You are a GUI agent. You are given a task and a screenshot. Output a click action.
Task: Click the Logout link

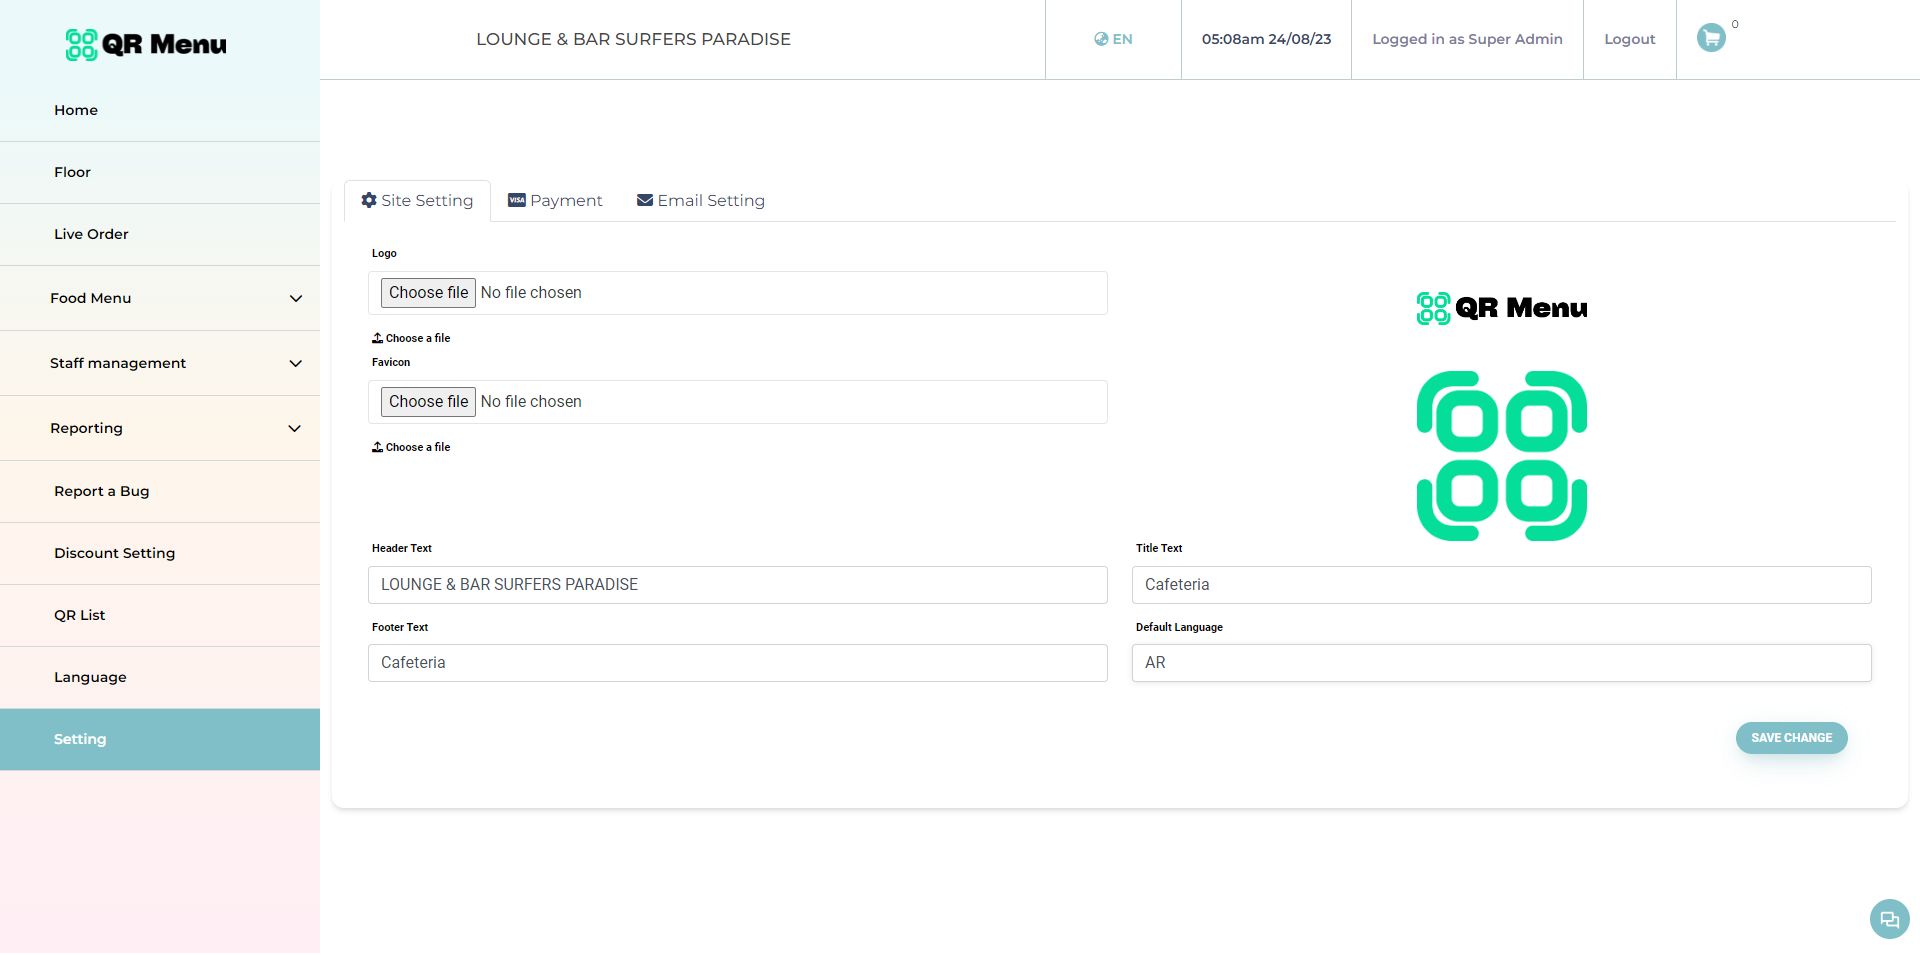click(1629, 39)
